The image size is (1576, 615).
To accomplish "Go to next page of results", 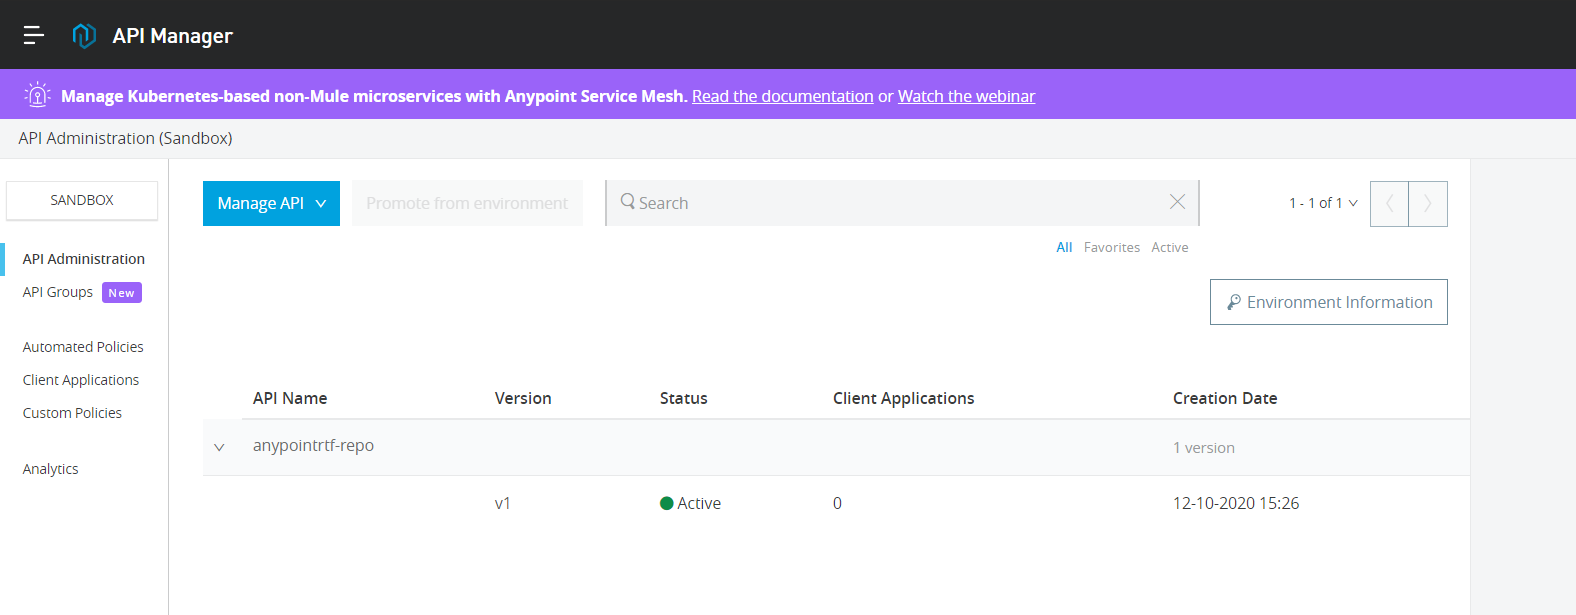I will [x=1427, y=204].
